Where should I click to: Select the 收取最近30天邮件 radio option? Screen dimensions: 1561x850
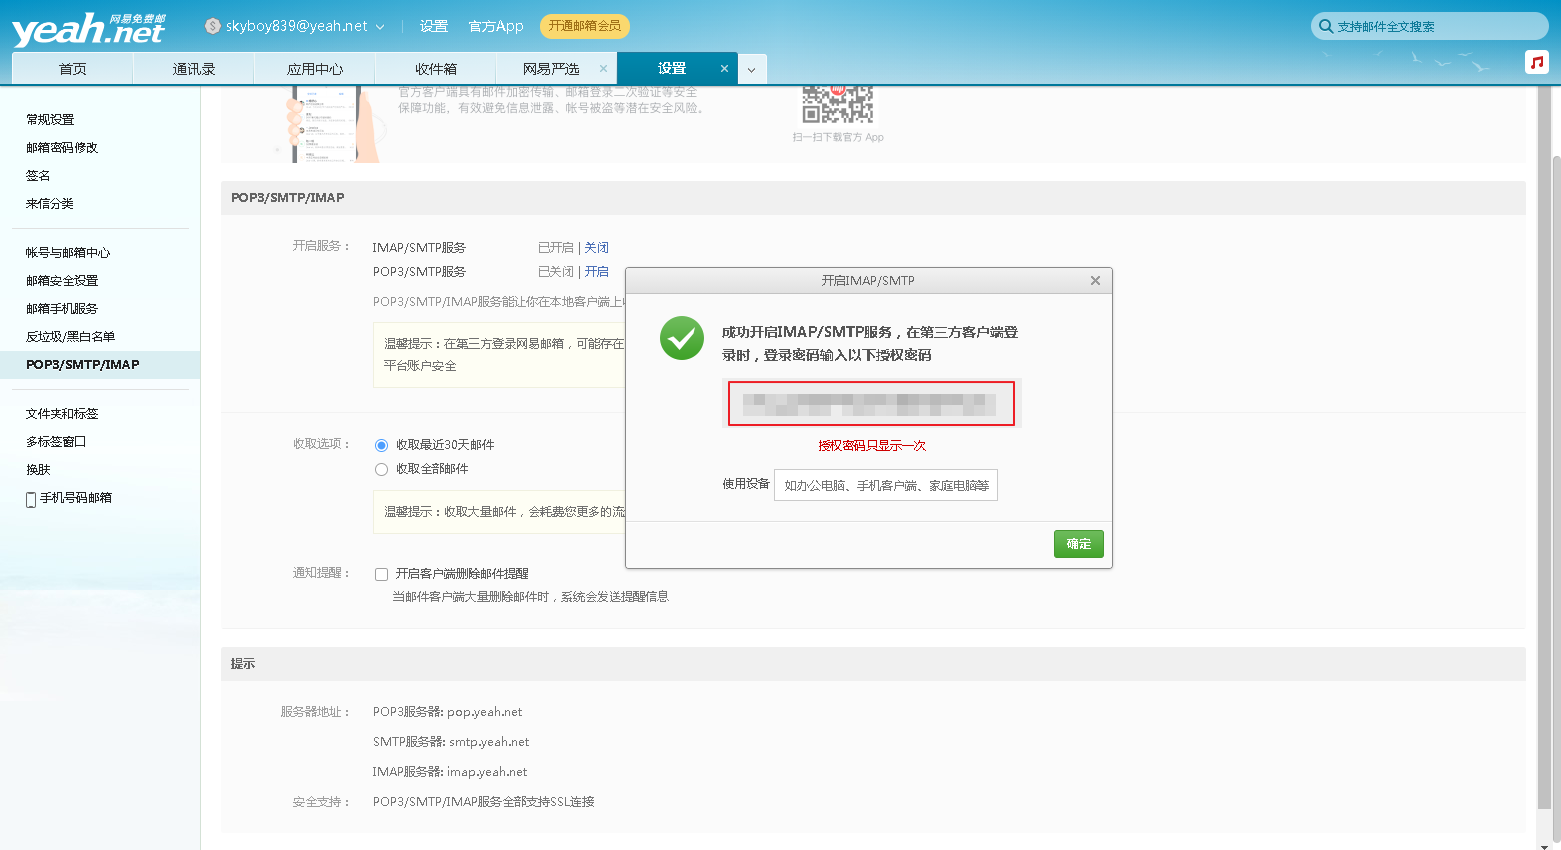pyautogui.click(x=381, y=445)
